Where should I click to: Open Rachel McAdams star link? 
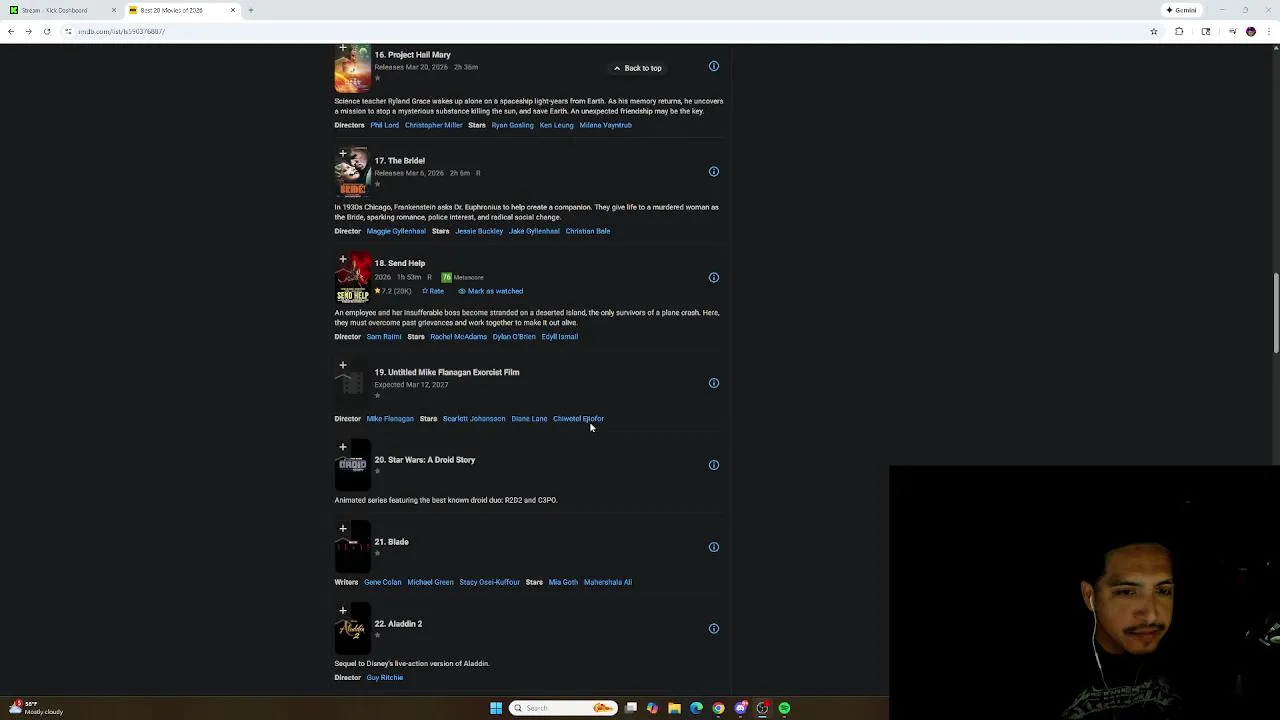(458, 337)
